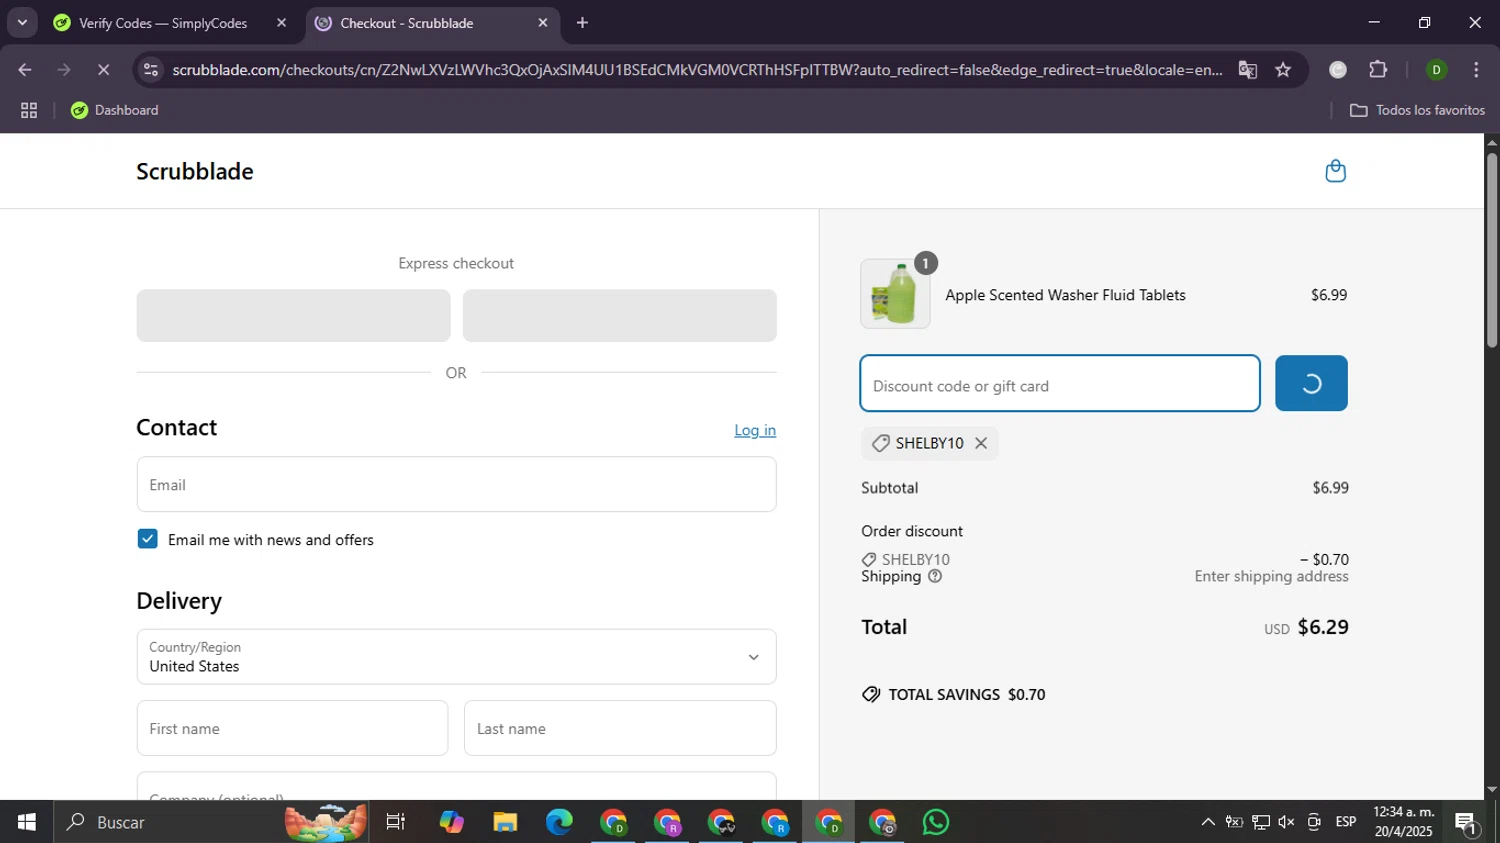The image size is (1500, 843).
Task: Bookmark this page with the star icon
Action: coord(1283,70)
